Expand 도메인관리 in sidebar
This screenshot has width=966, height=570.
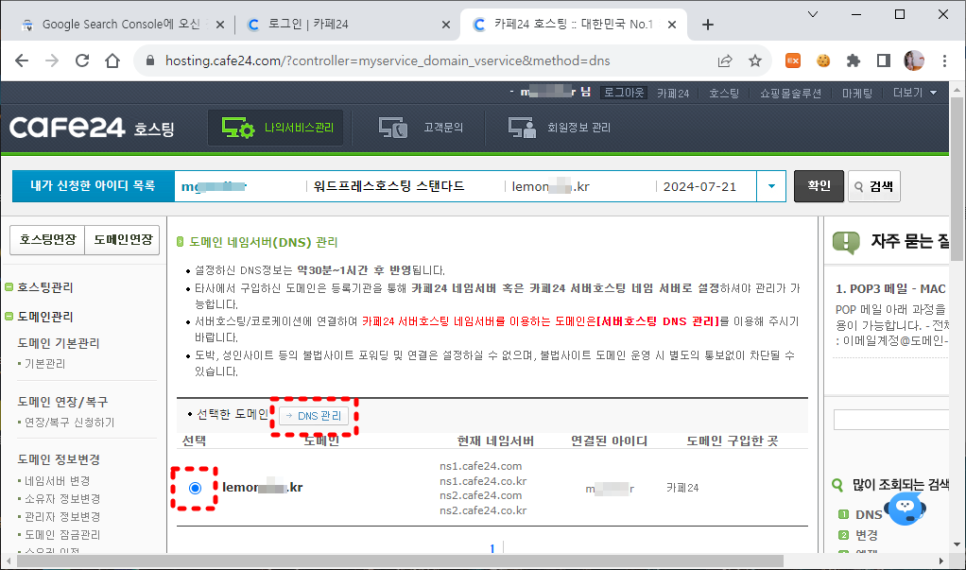coord(44,317)
